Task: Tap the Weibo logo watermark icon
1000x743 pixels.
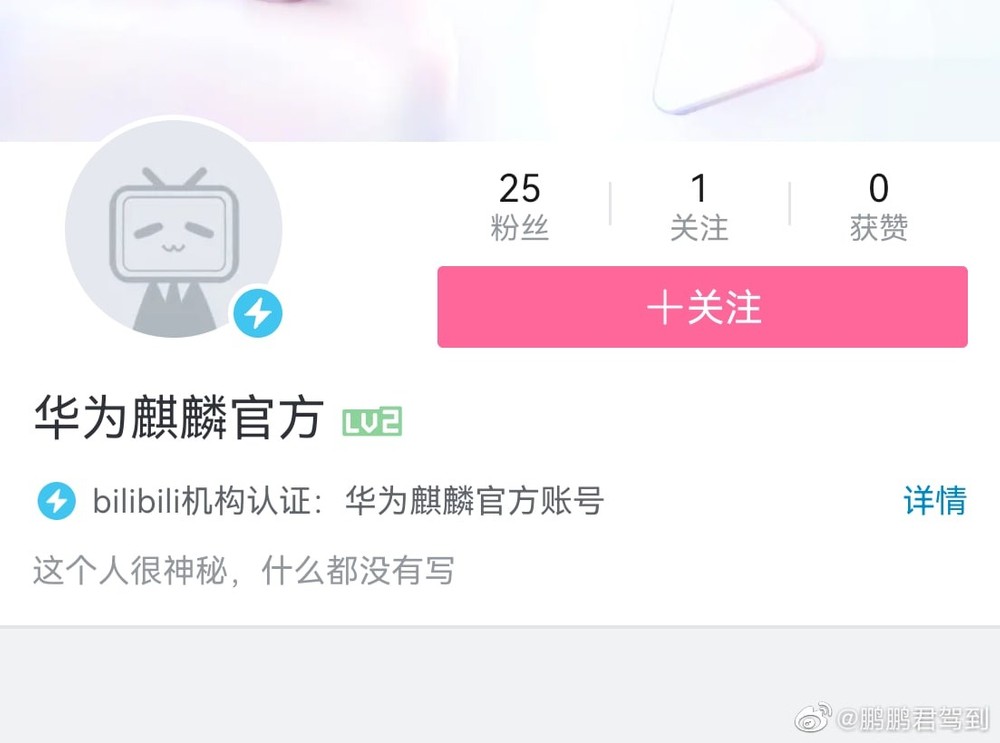Action: tap(813, 718)
